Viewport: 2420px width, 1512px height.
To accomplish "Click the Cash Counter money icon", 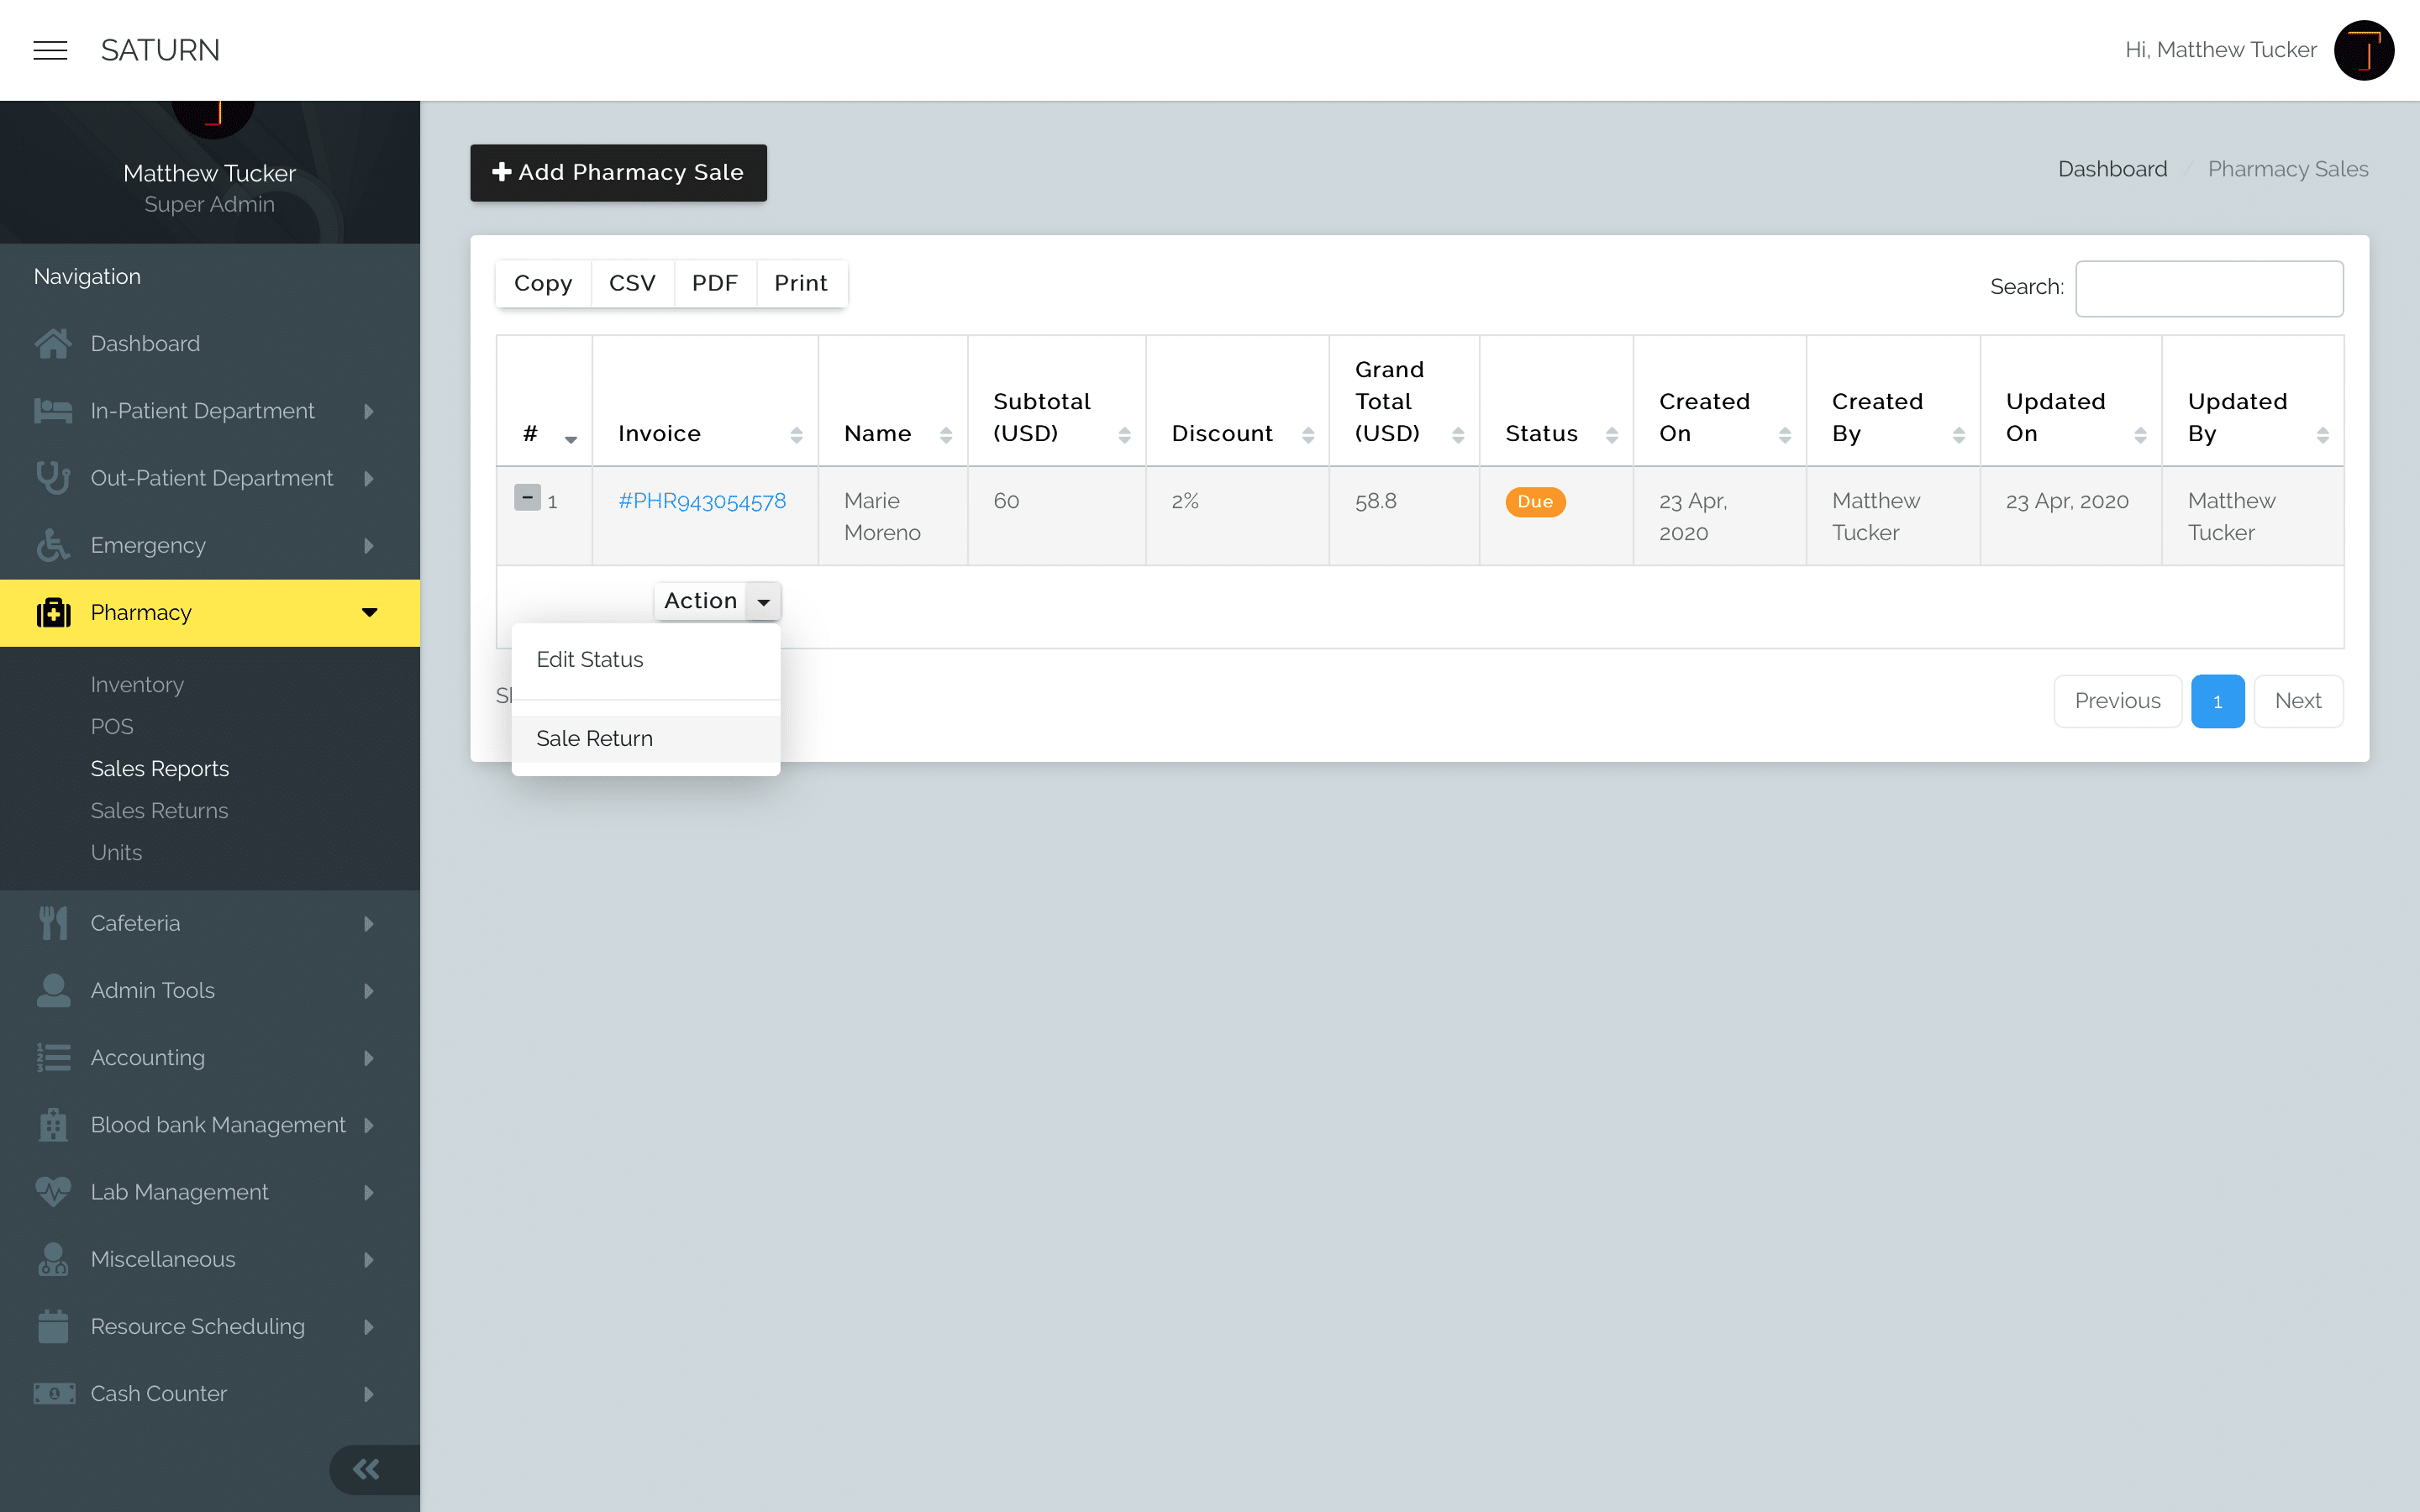I will click(54, 1393).
